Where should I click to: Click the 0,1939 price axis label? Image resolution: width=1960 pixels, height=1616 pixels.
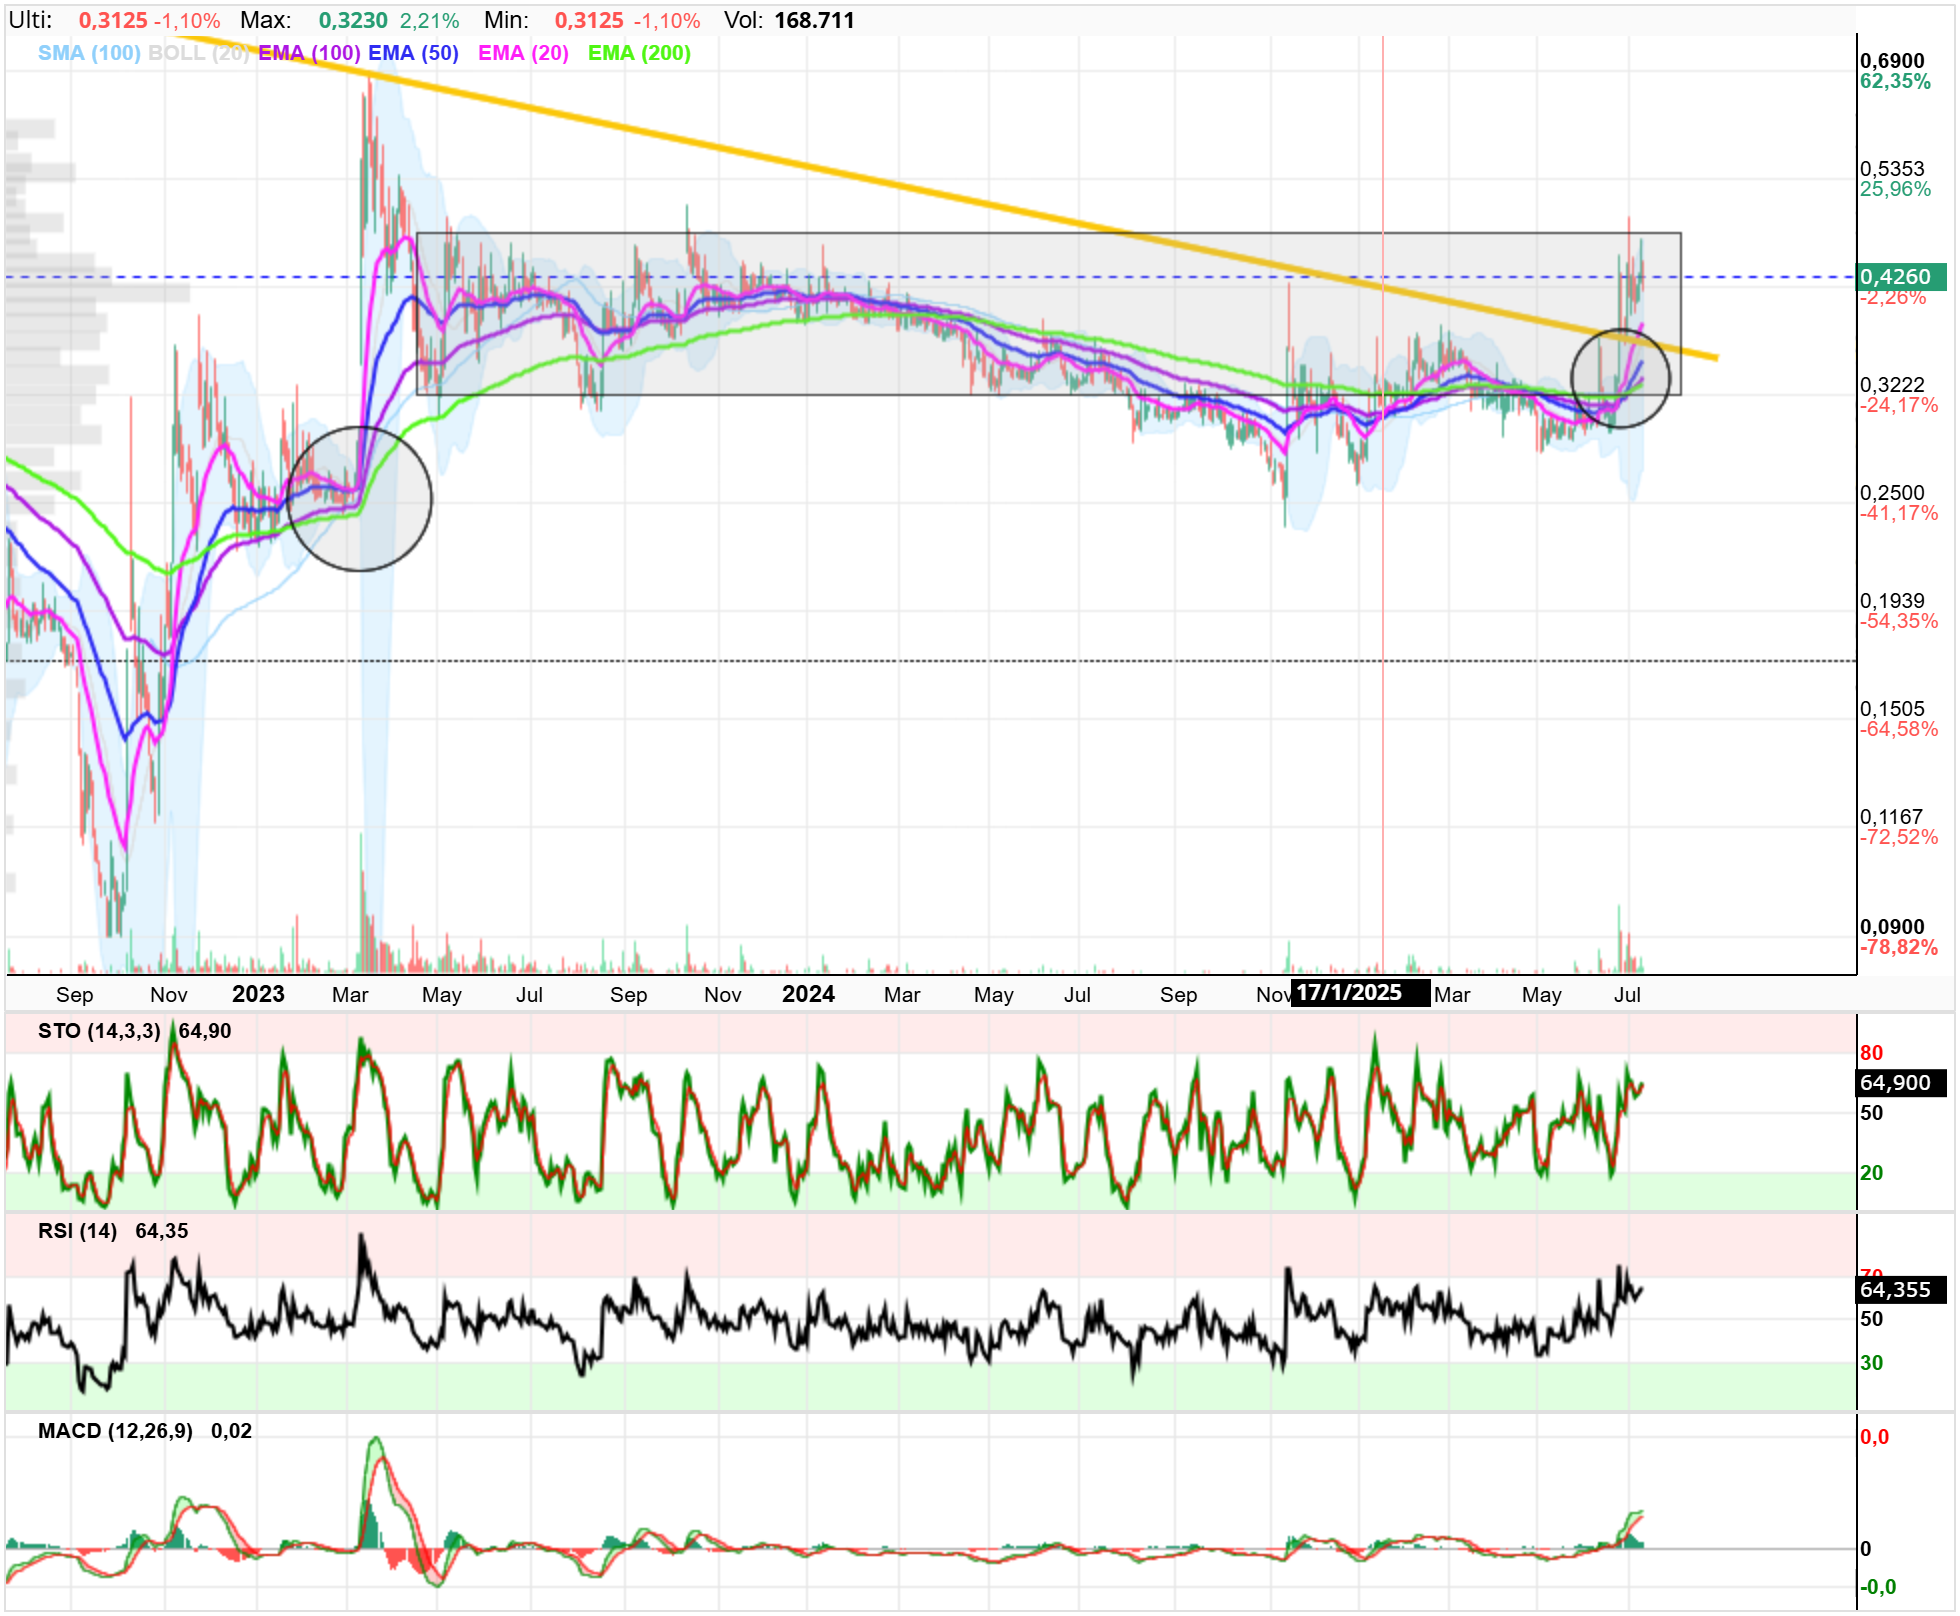point(1892,601)
